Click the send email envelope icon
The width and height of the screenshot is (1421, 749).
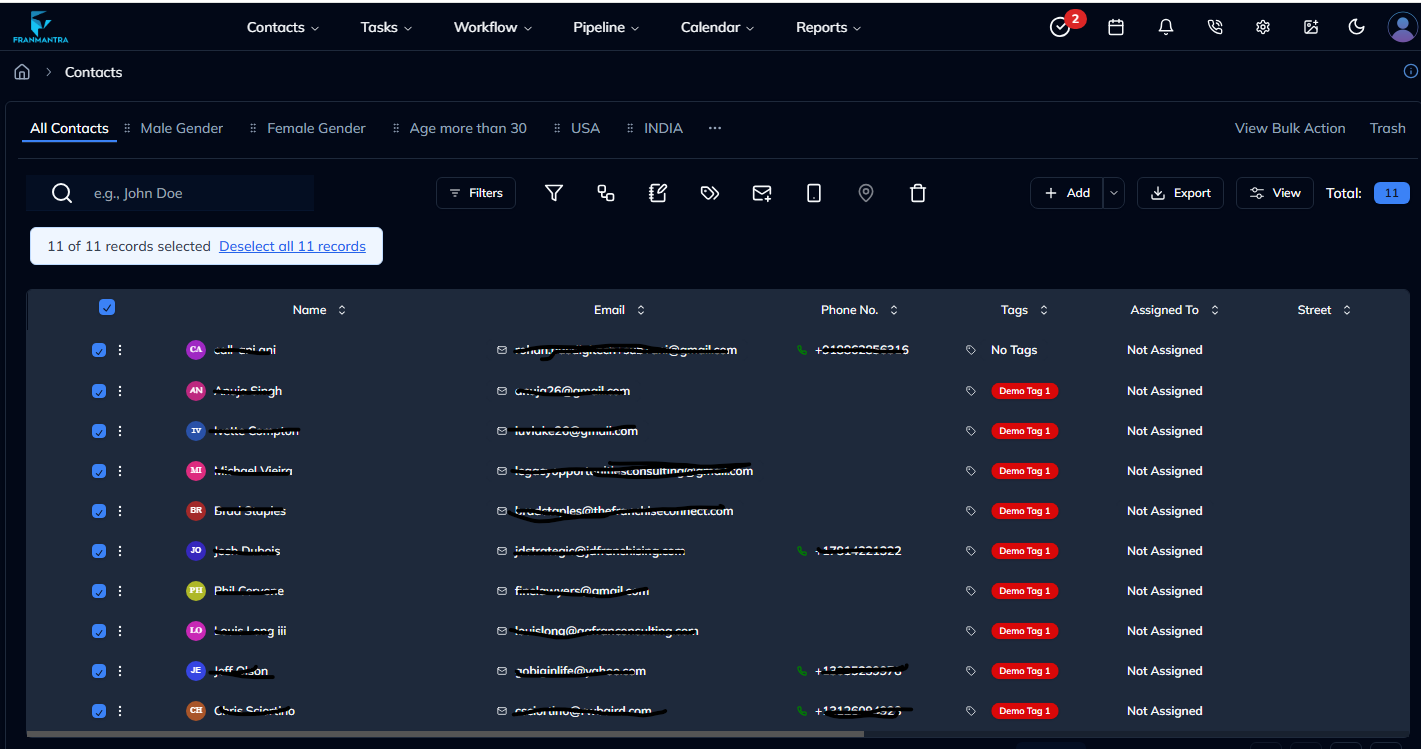[762, 193]
